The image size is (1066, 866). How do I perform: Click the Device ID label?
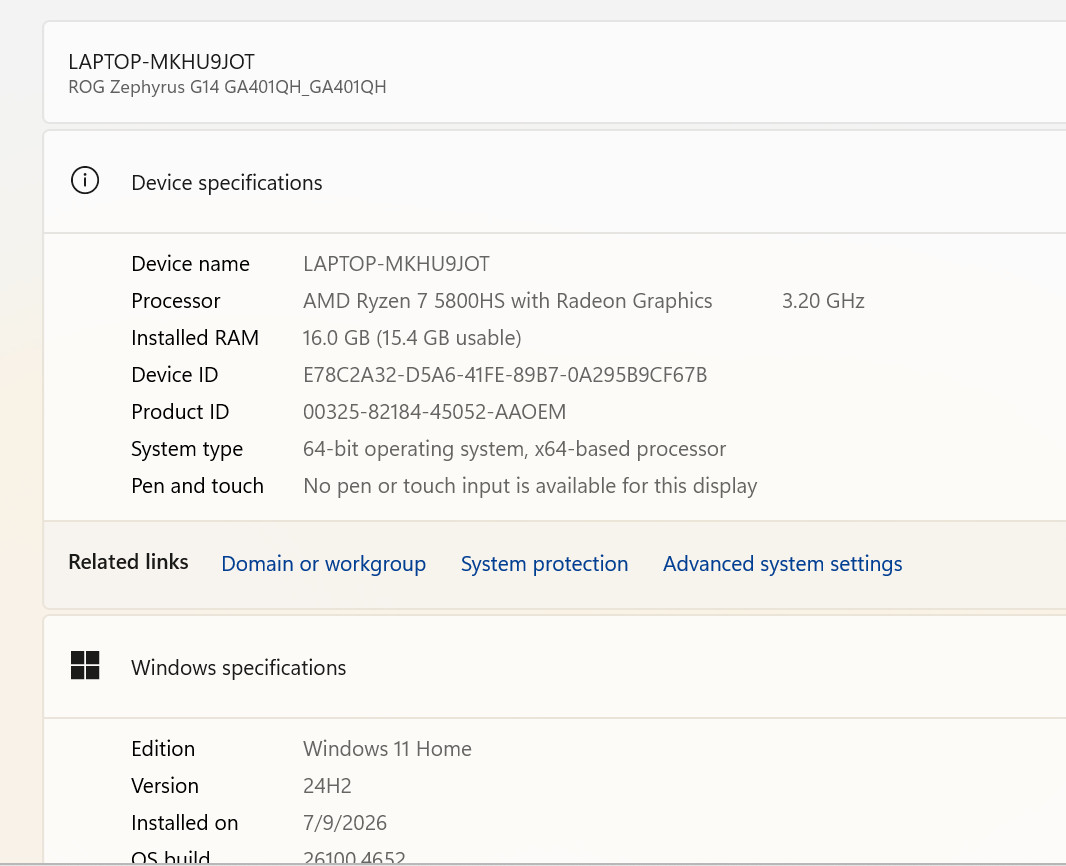[175, 375]
